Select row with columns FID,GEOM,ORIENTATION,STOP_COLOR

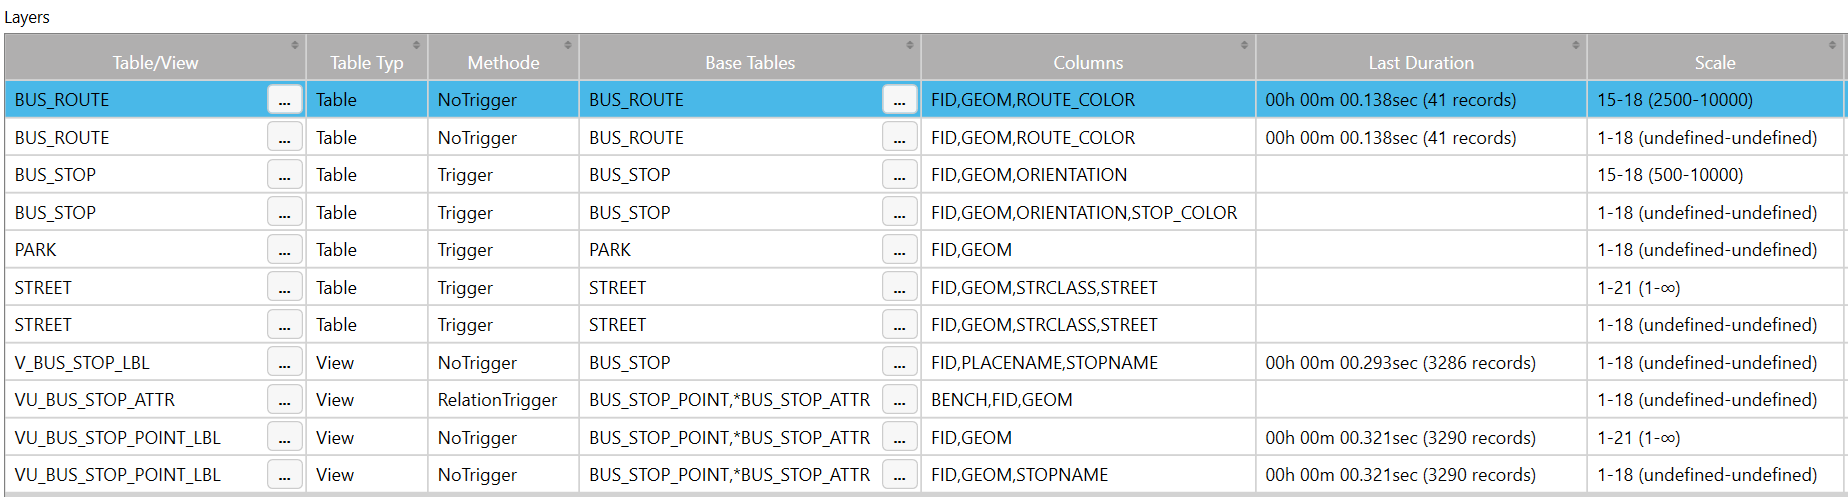pyautogui.click(x=924, y=213)
